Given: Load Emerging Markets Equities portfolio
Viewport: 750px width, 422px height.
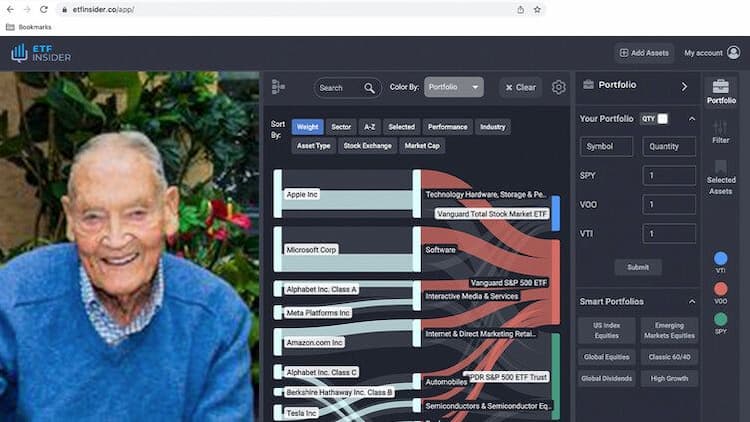Looking at the screenshot, I should pyautogui.click(x=669, y=330).
